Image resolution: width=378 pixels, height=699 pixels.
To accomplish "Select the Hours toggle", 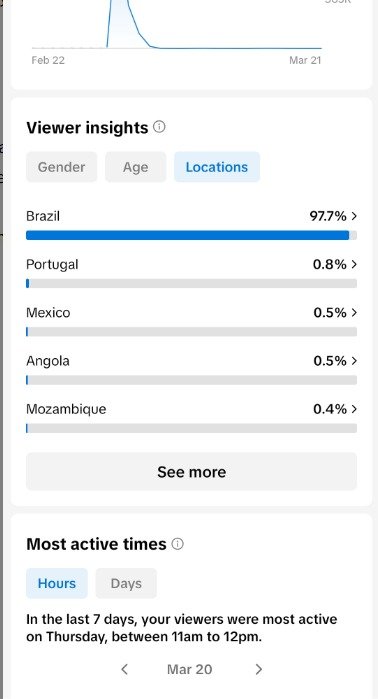I will [57, 583].
